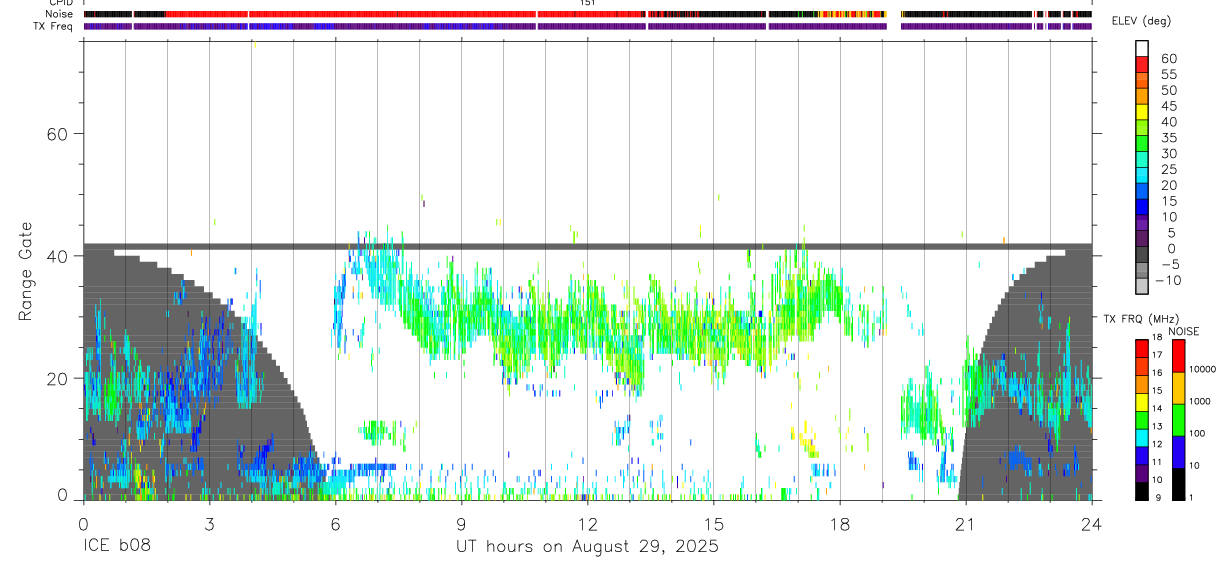Pick the black bottom segment of TX FRQ colorbar
The width and height of the screenshot is (1228, 567).
tap(1142, 491)
